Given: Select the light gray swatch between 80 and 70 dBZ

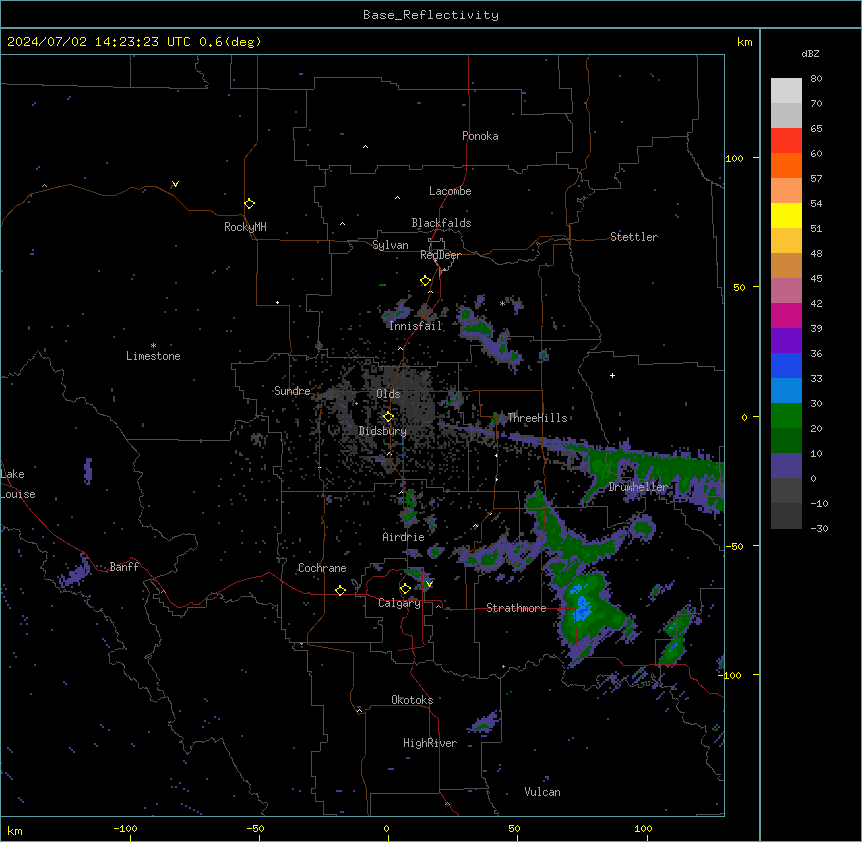Looking at the screenshot, I should [x=786, y=91].
